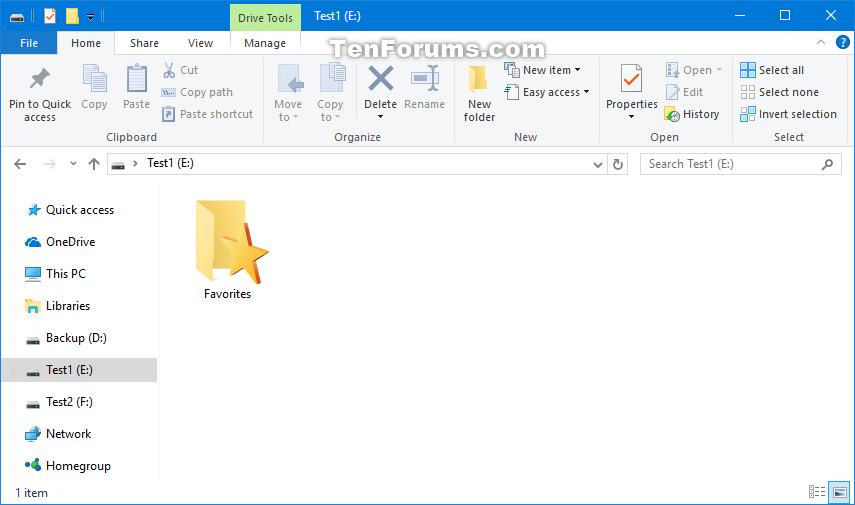Image resolution: width=855 pixels, height=505 pixels.
Task: Open the Recent locations dropdown arrow
Action: click(73, 164)
